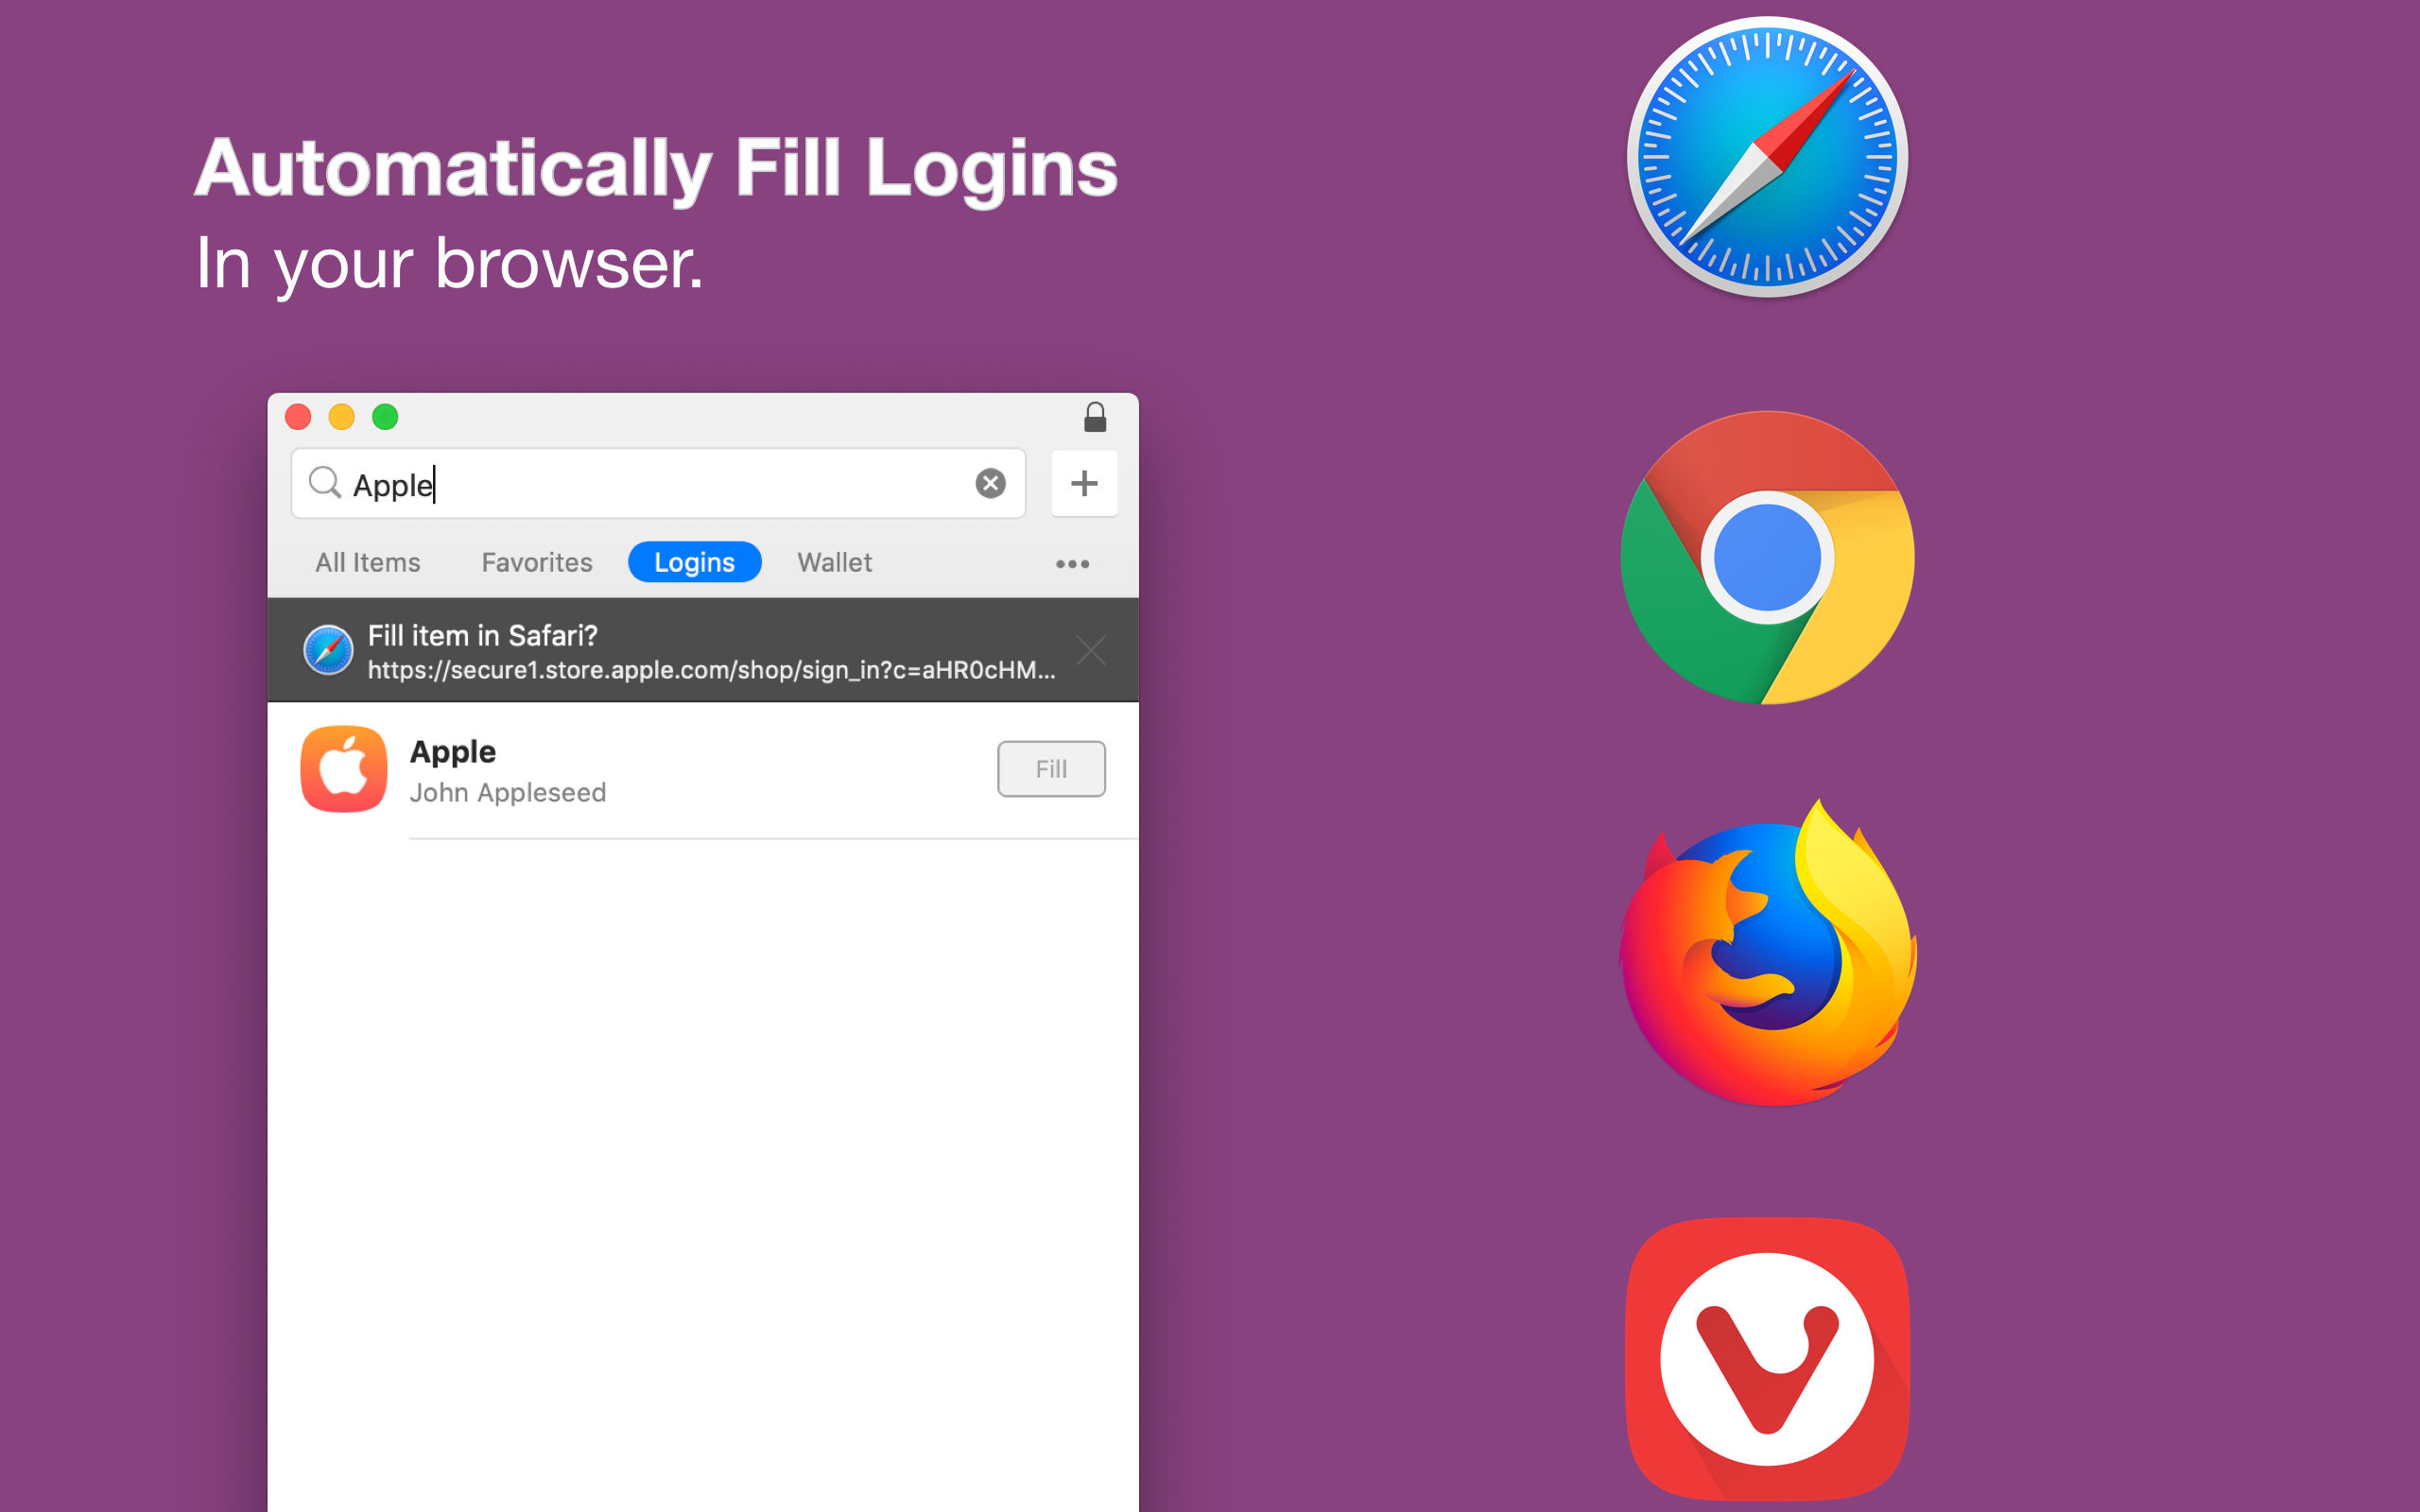This screenshot has width=2420, height=1512.
Task: Click the Vivaldi browser icon
Action: 1767,1359
